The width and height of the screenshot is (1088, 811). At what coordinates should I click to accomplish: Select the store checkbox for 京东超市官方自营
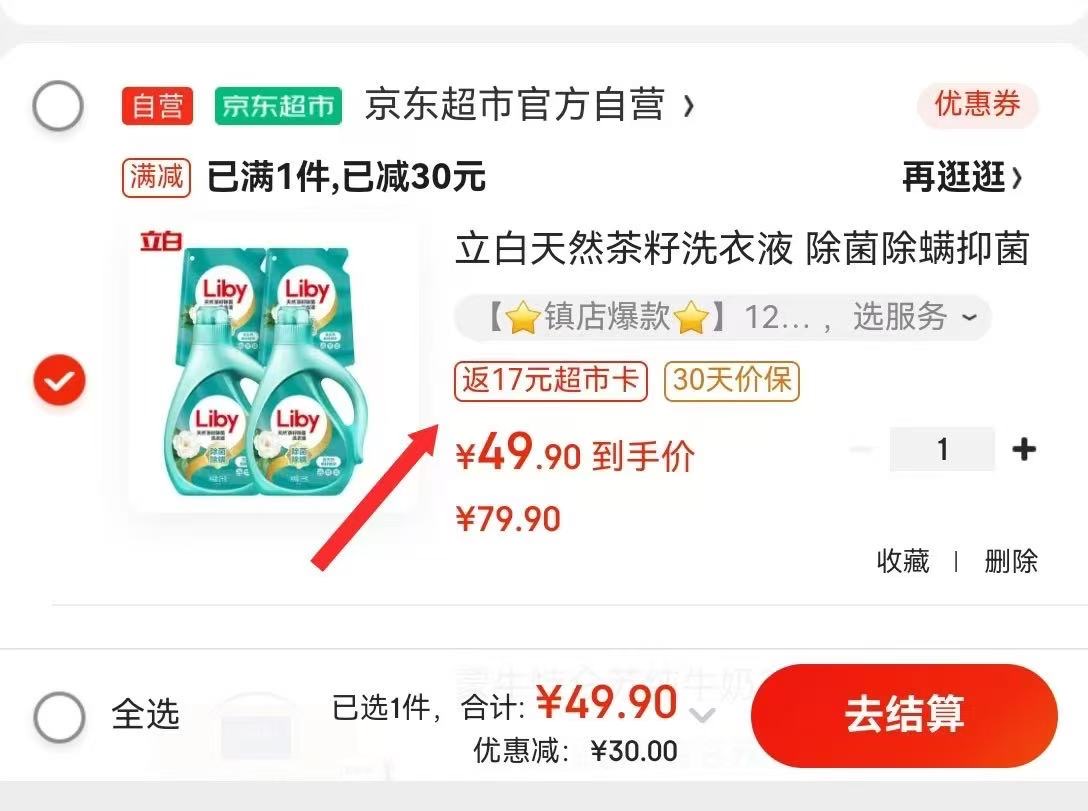pos(58,106)
